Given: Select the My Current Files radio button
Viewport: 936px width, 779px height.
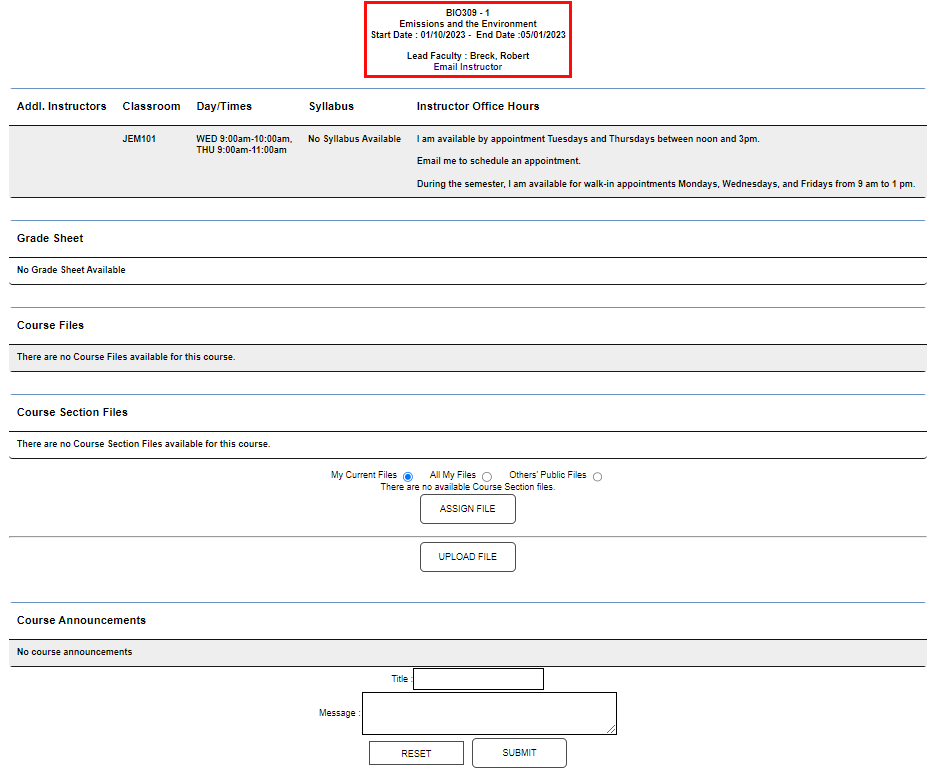Looking at the screenshot, I should click(x=408, y=477).
